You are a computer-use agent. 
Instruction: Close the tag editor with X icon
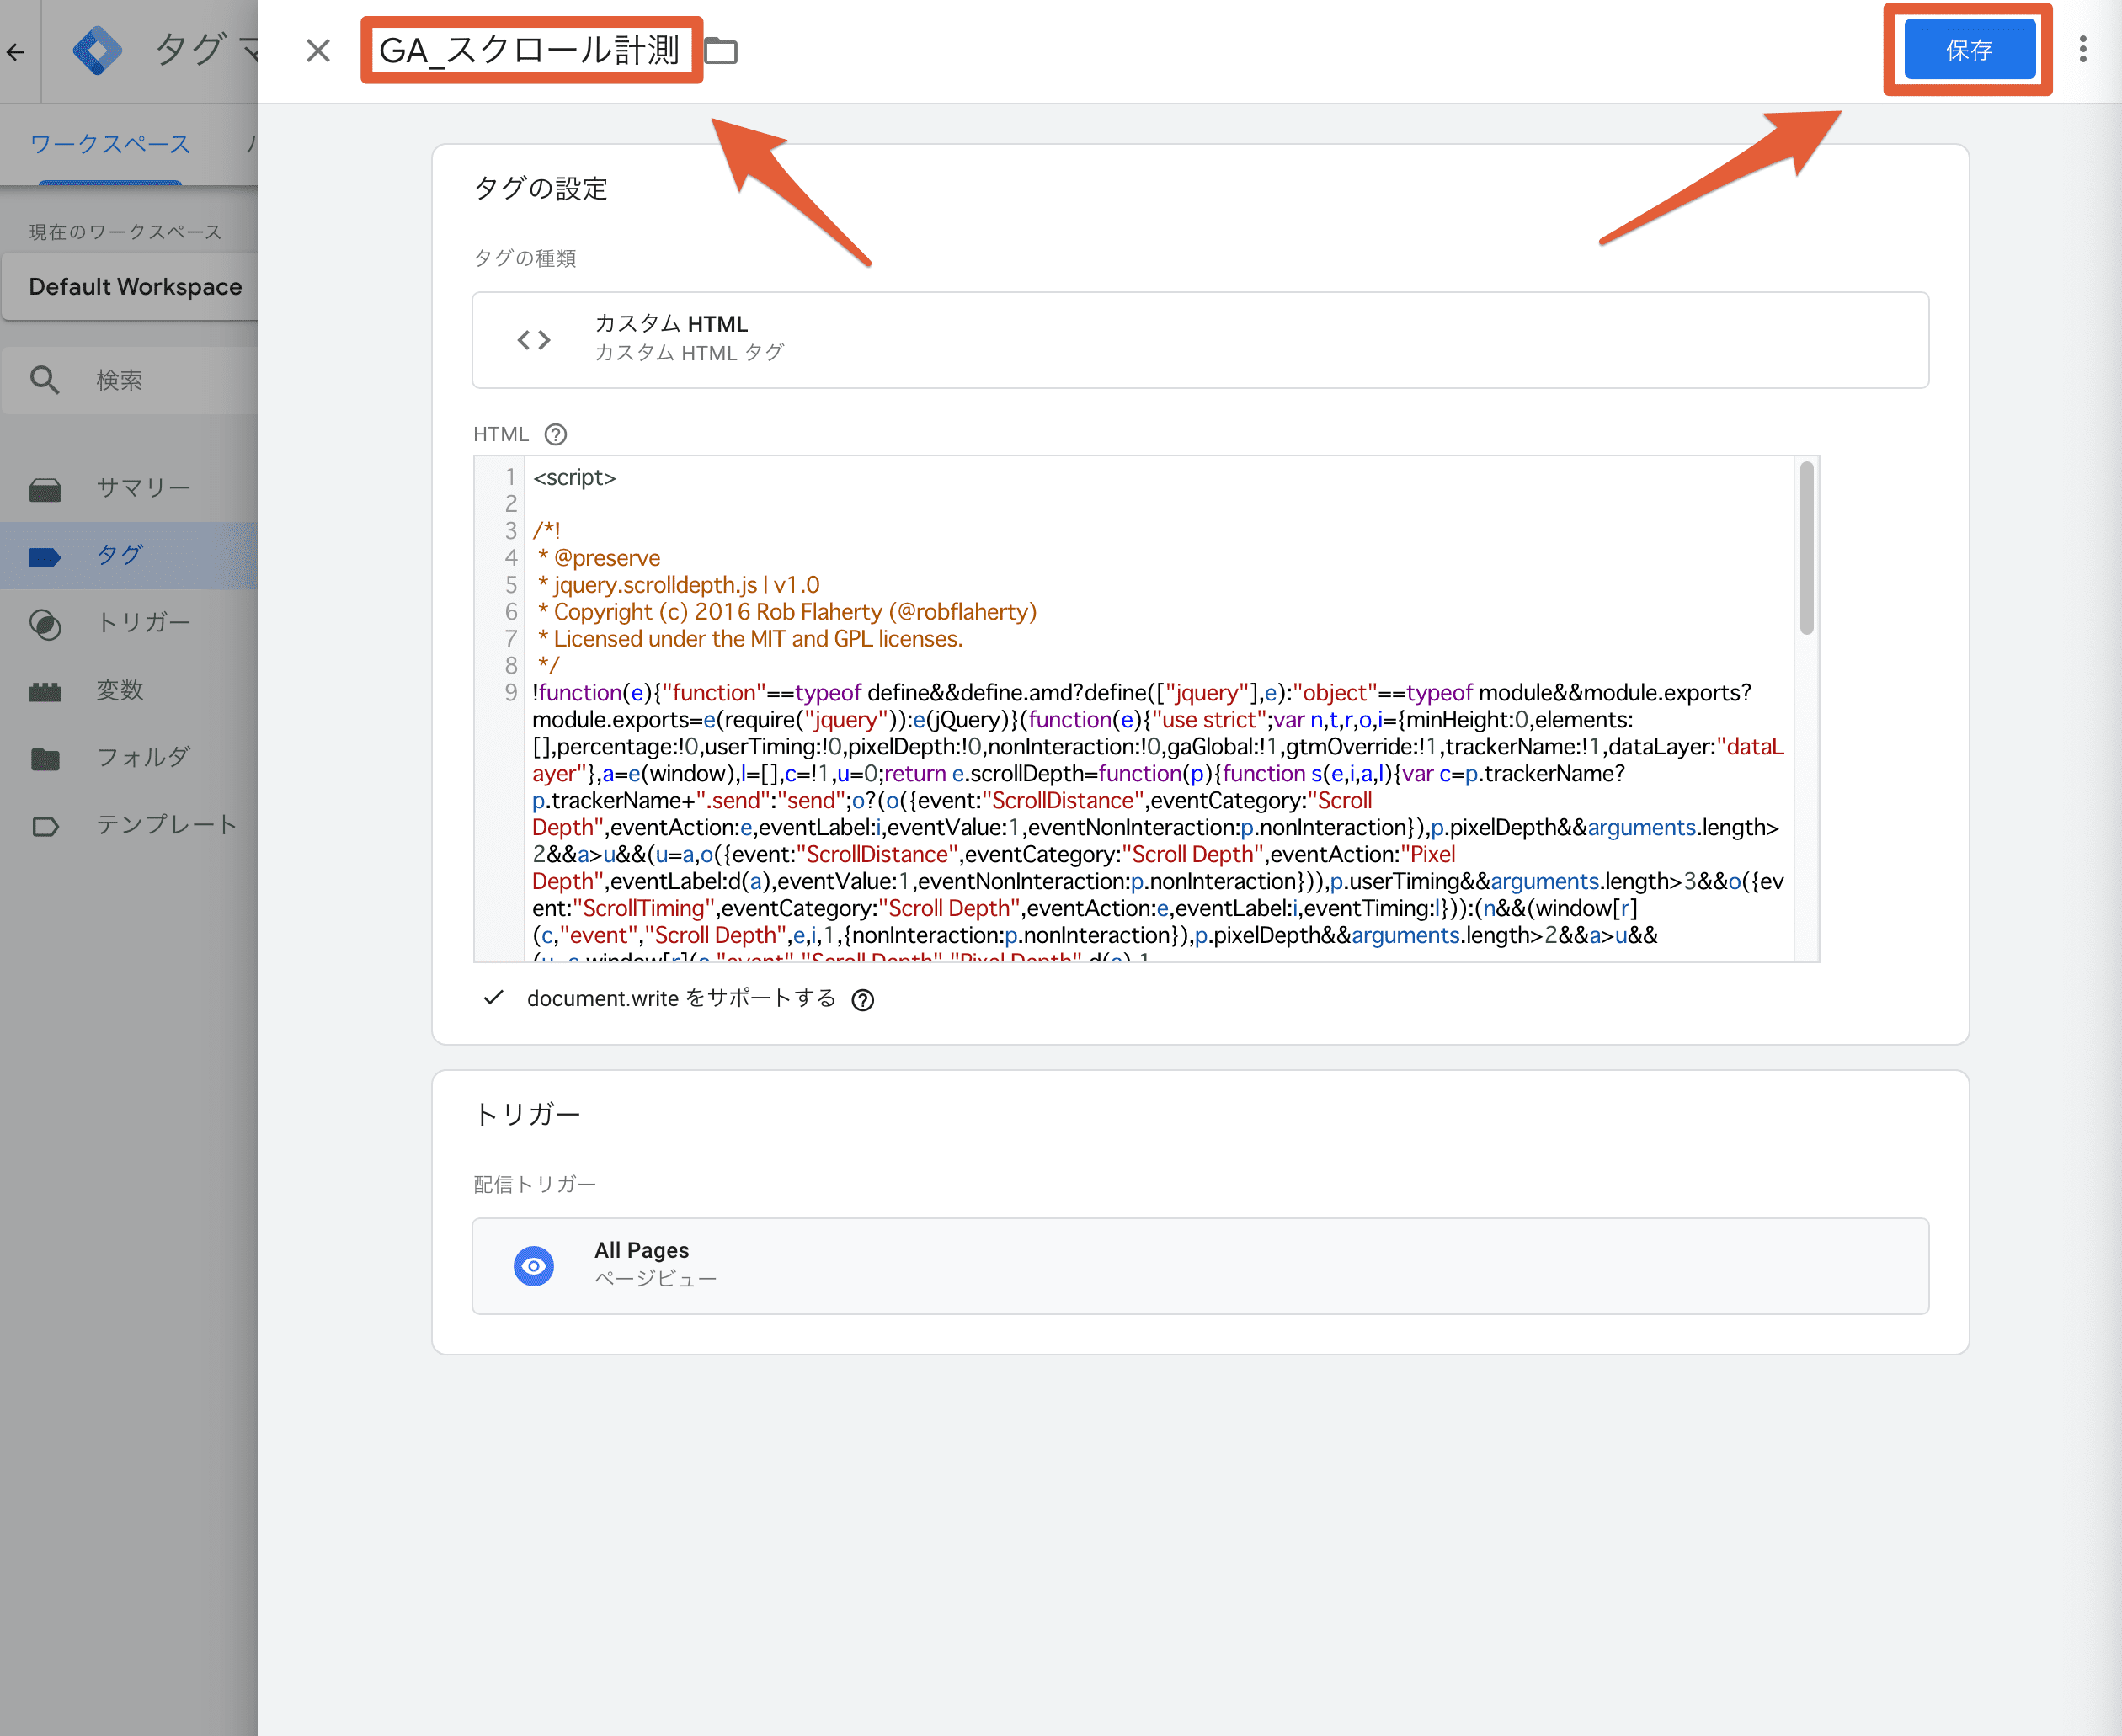tap(318, 50)
